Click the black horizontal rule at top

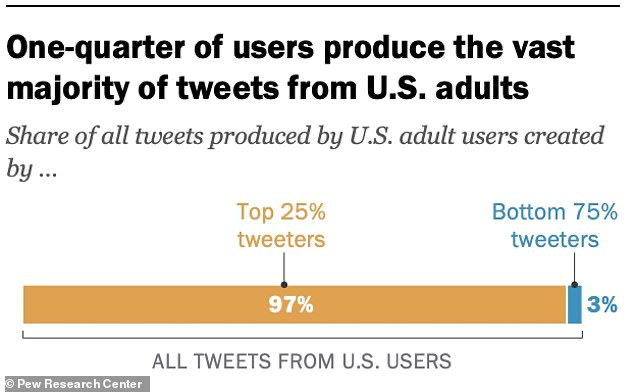pyautogui.click(x=313, y=5)
